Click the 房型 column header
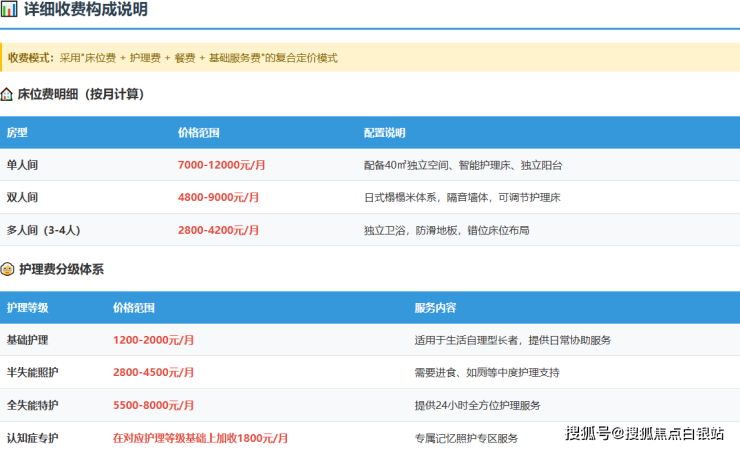Screen dimensions: 740x449 click(17, 133)
